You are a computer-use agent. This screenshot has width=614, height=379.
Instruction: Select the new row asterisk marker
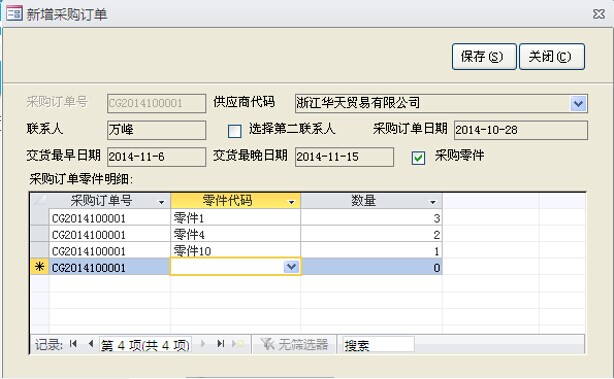[x=40, y=267]
